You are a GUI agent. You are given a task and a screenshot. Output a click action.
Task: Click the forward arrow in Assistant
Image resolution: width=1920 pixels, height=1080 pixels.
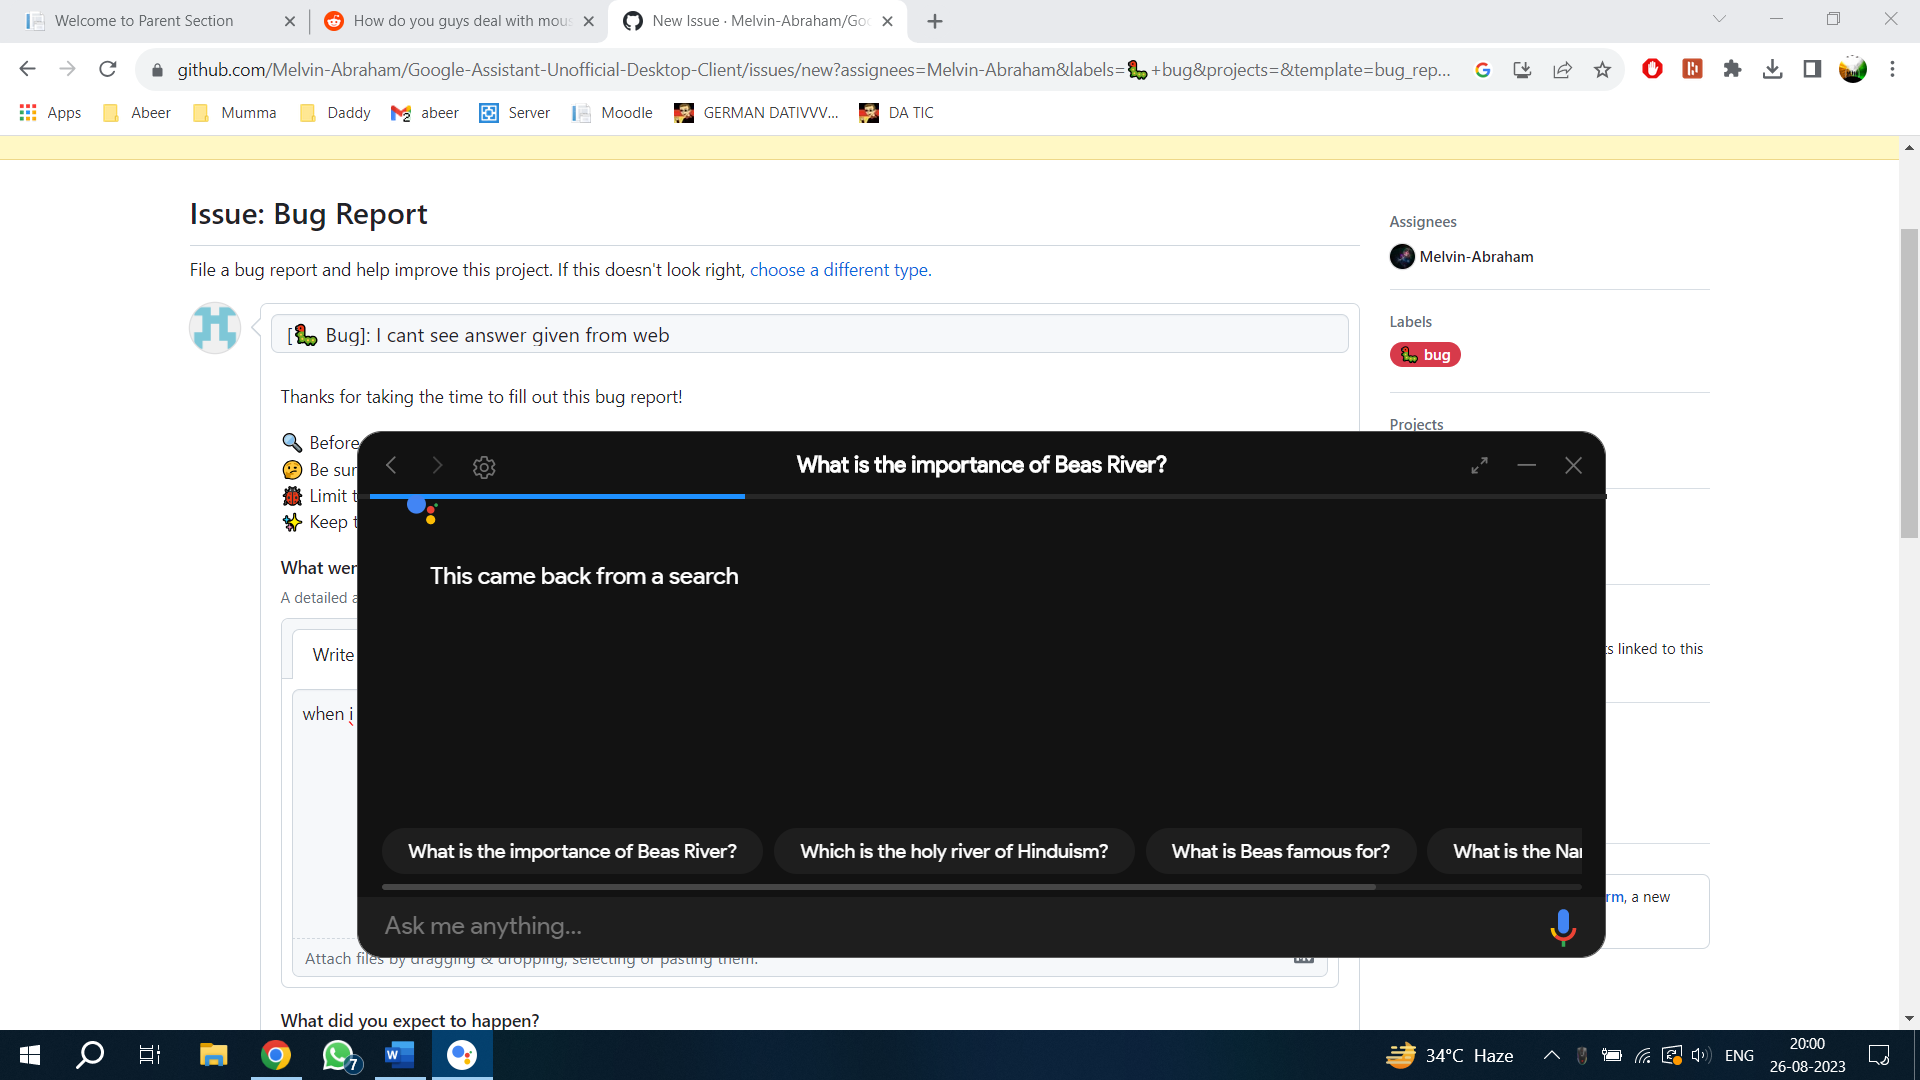tap(436, 465)
